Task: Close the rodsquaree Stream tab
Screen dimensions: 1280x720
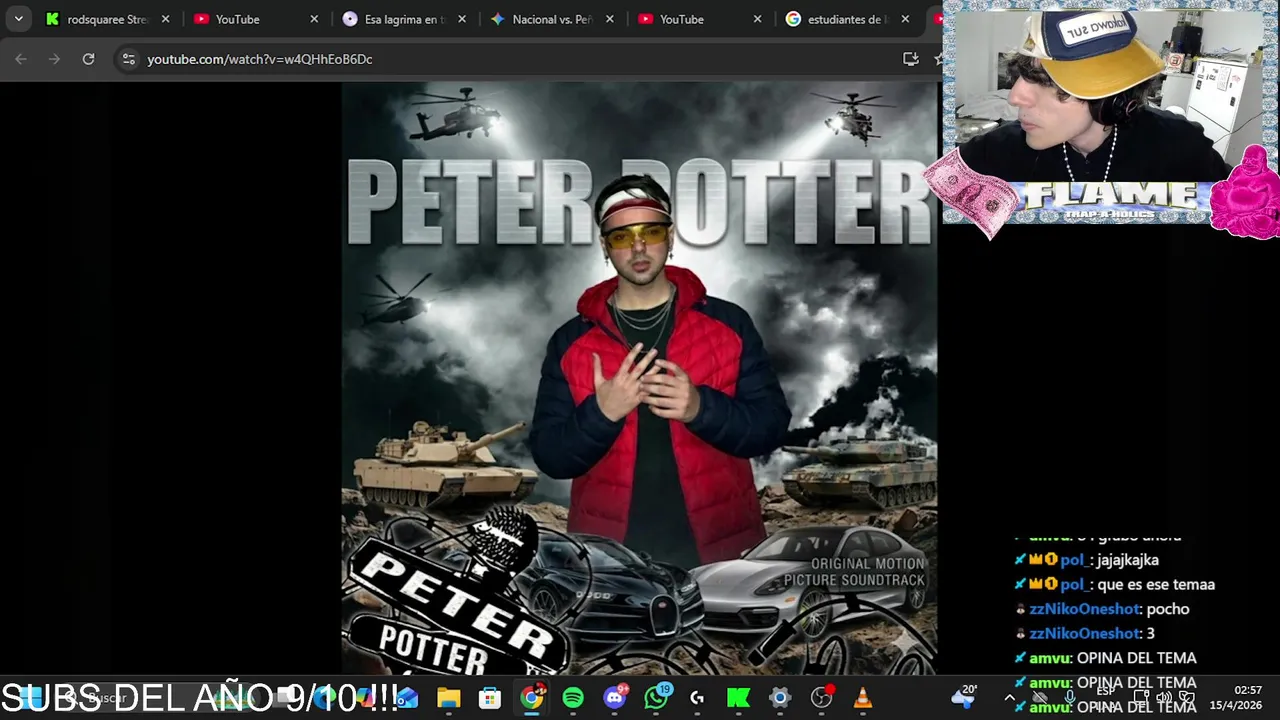Action: 166,19
